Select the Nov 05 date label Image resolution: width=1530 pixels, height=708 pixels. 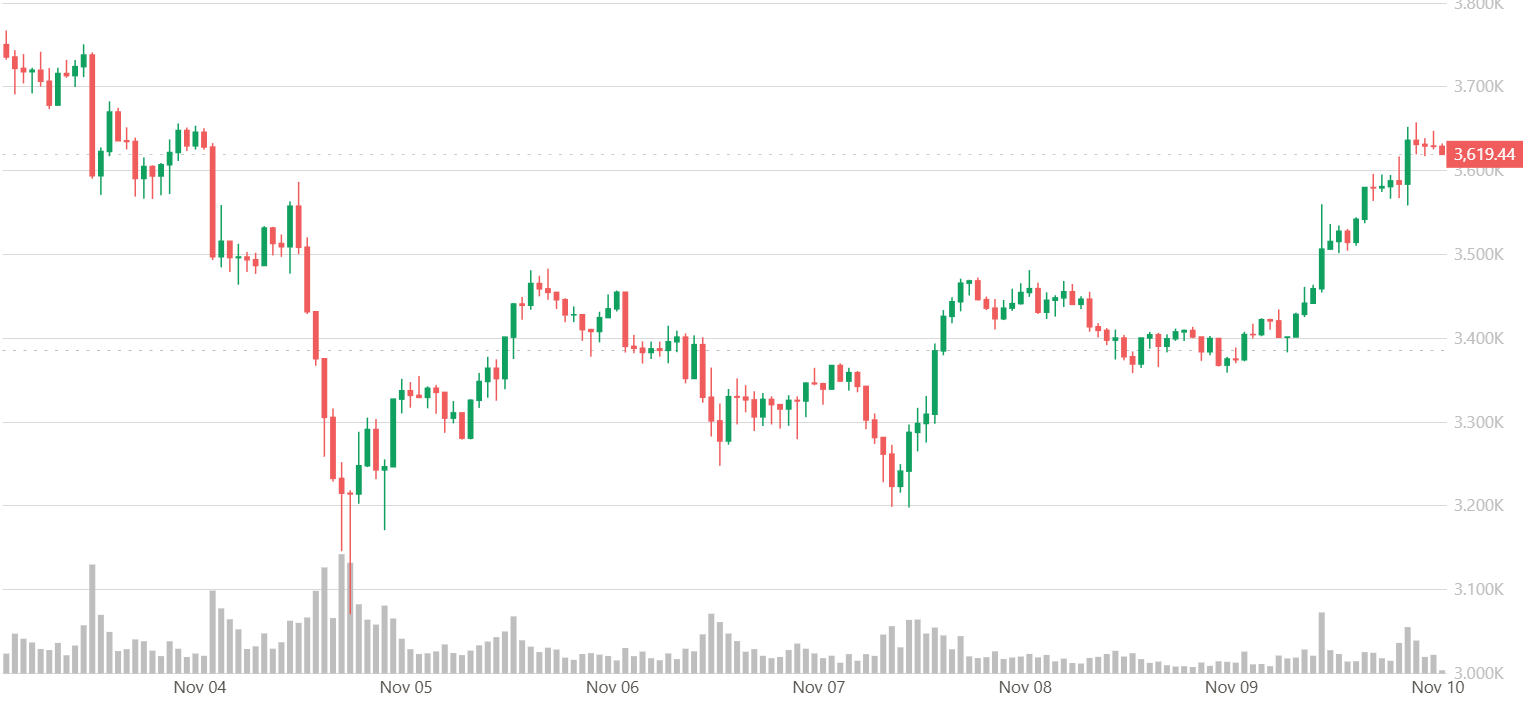(407, 688)
